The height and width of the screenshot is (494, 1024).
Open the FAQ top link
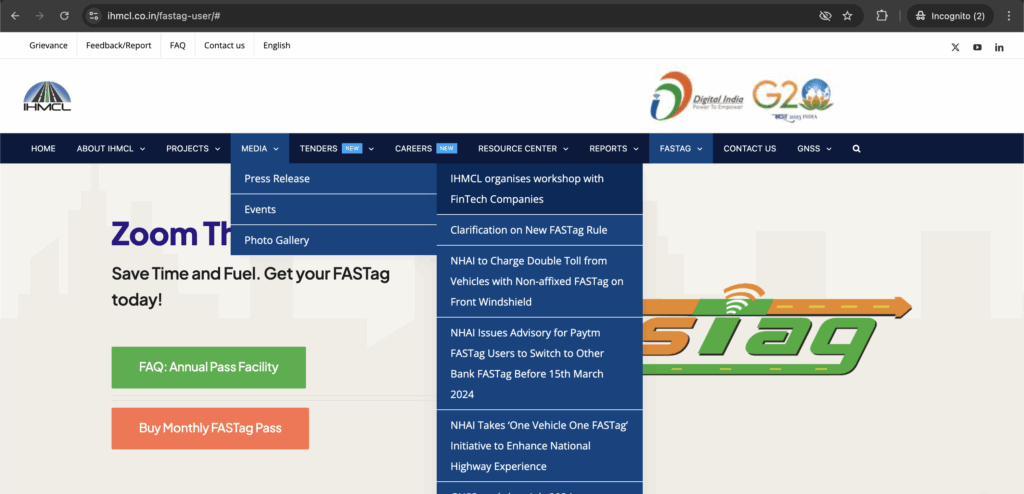click(178, 46)
